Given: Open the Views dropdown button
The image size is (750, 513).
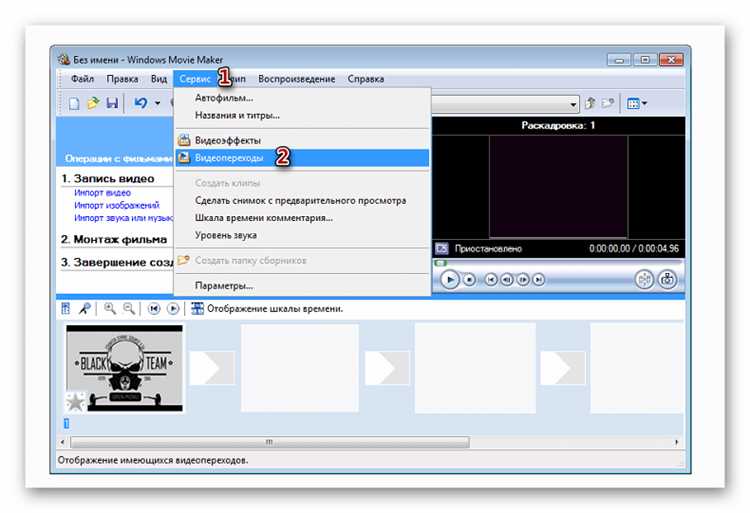Looking at the screenshot, I should [x=637, y=103].
